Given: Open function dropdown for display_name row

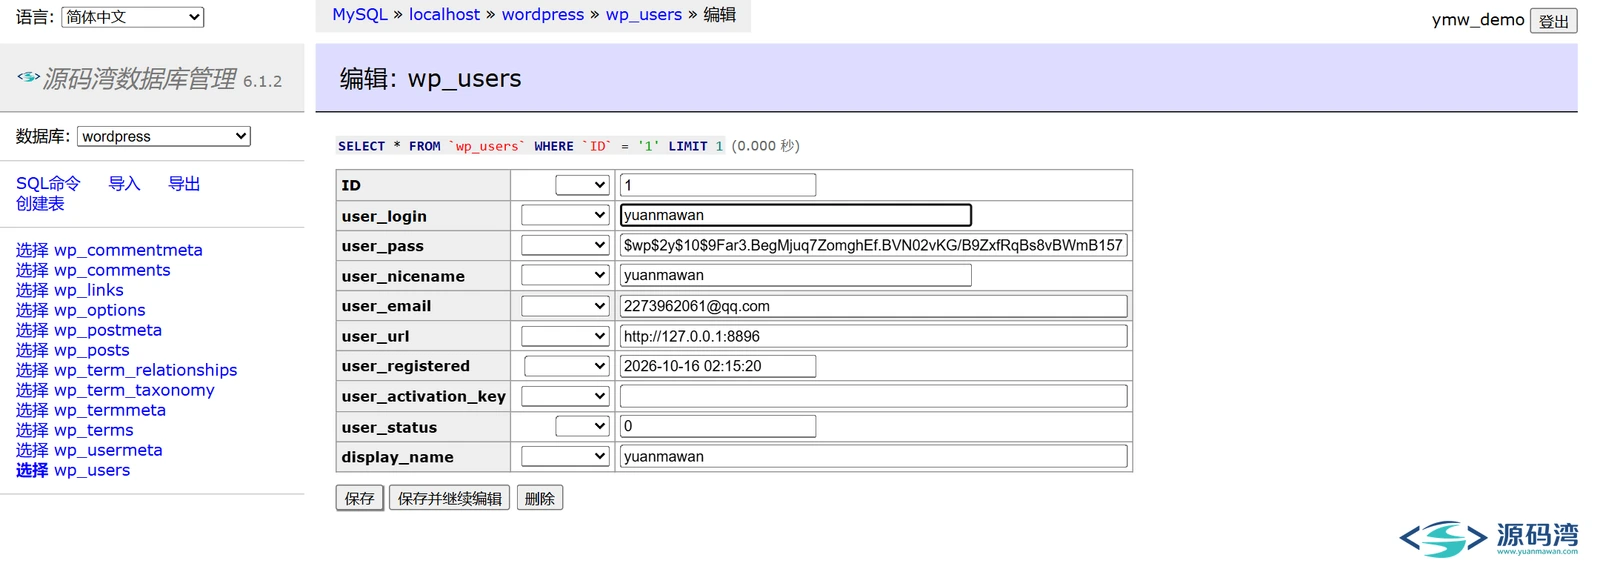Looking at the screenshot, I should pos(565,456).
